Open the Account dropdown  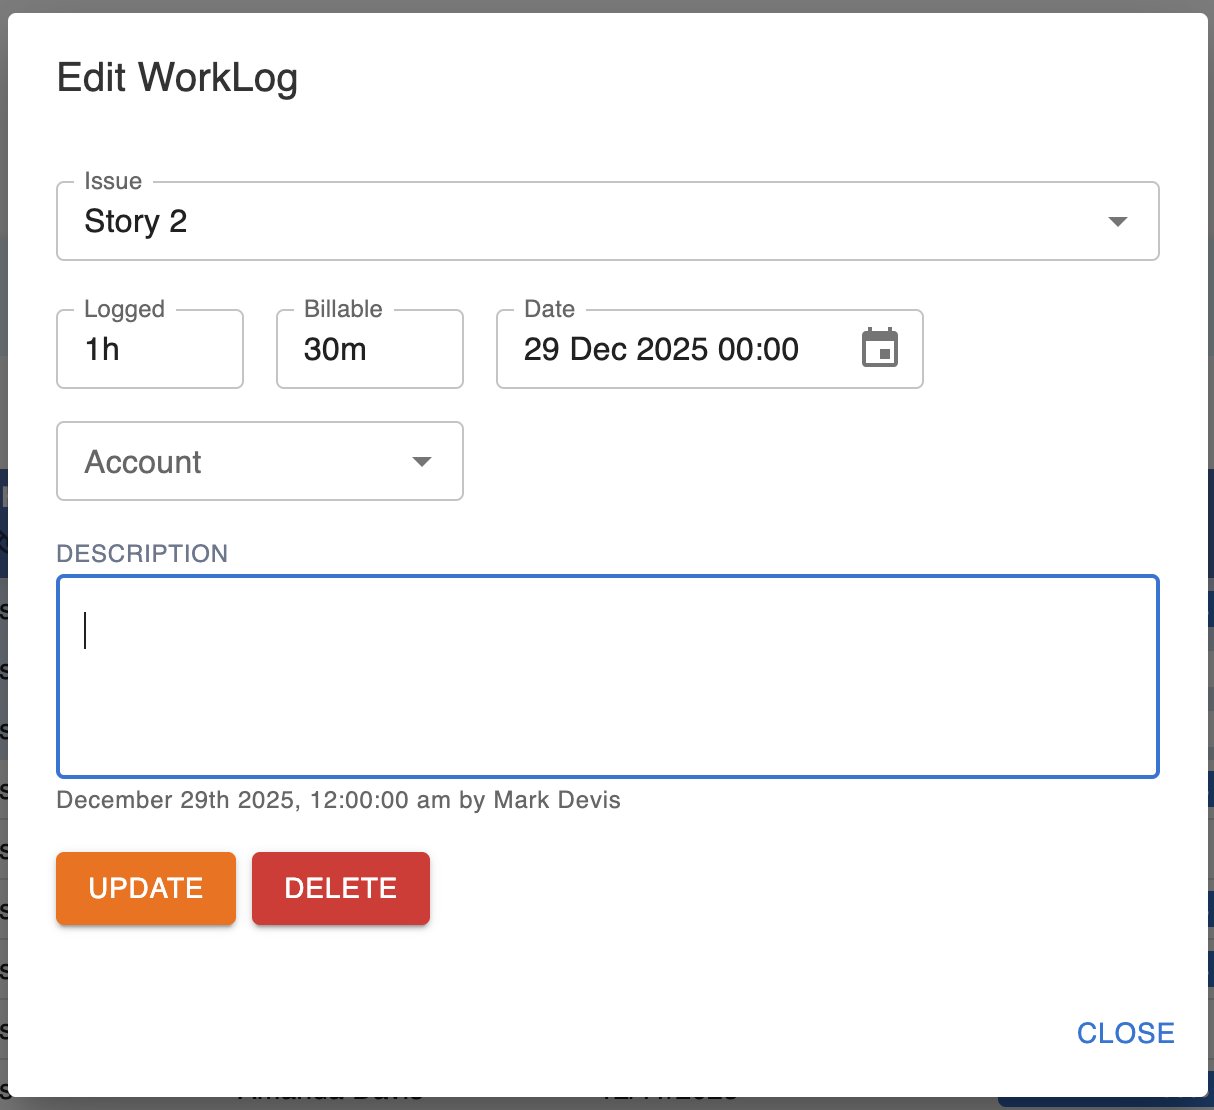pyautogui.click(x=260, y=461)
